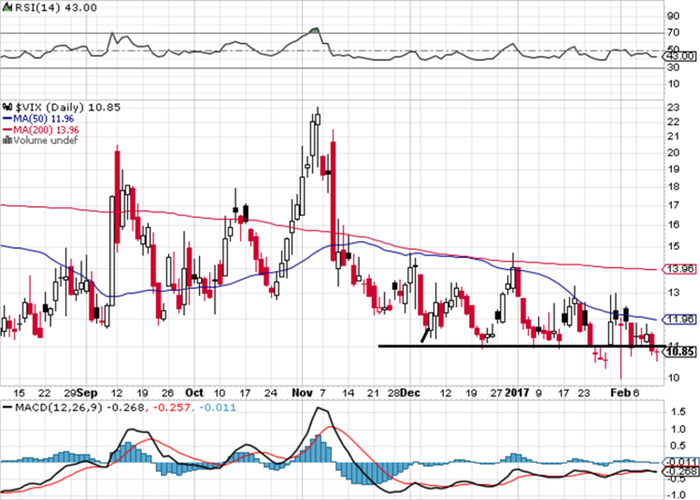
Task: Click the Nov label on date axis
Action: 302,393
